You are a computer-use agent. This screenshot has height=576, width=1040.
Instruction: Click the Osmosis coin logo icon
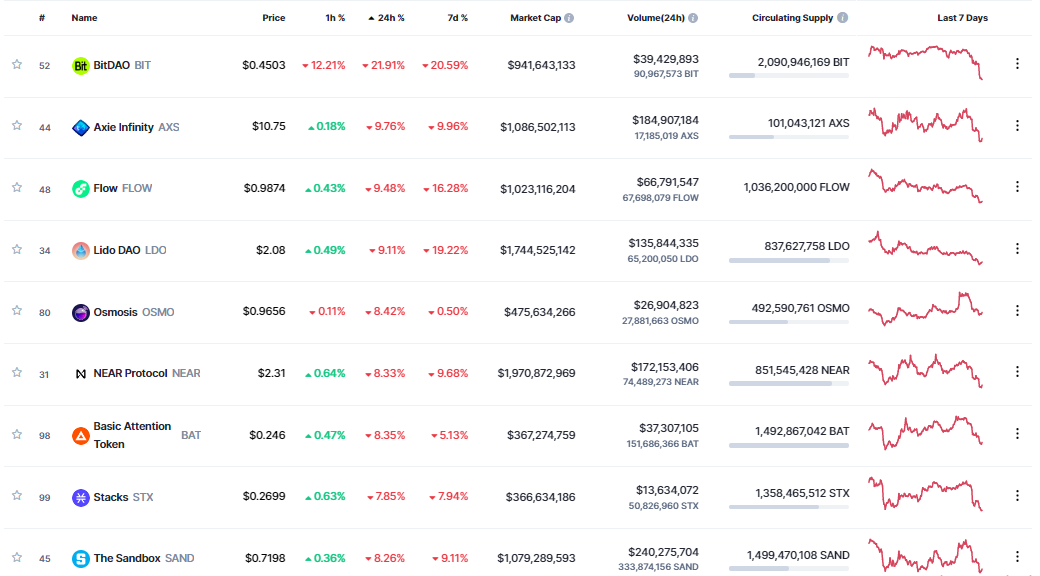point(81,312)
